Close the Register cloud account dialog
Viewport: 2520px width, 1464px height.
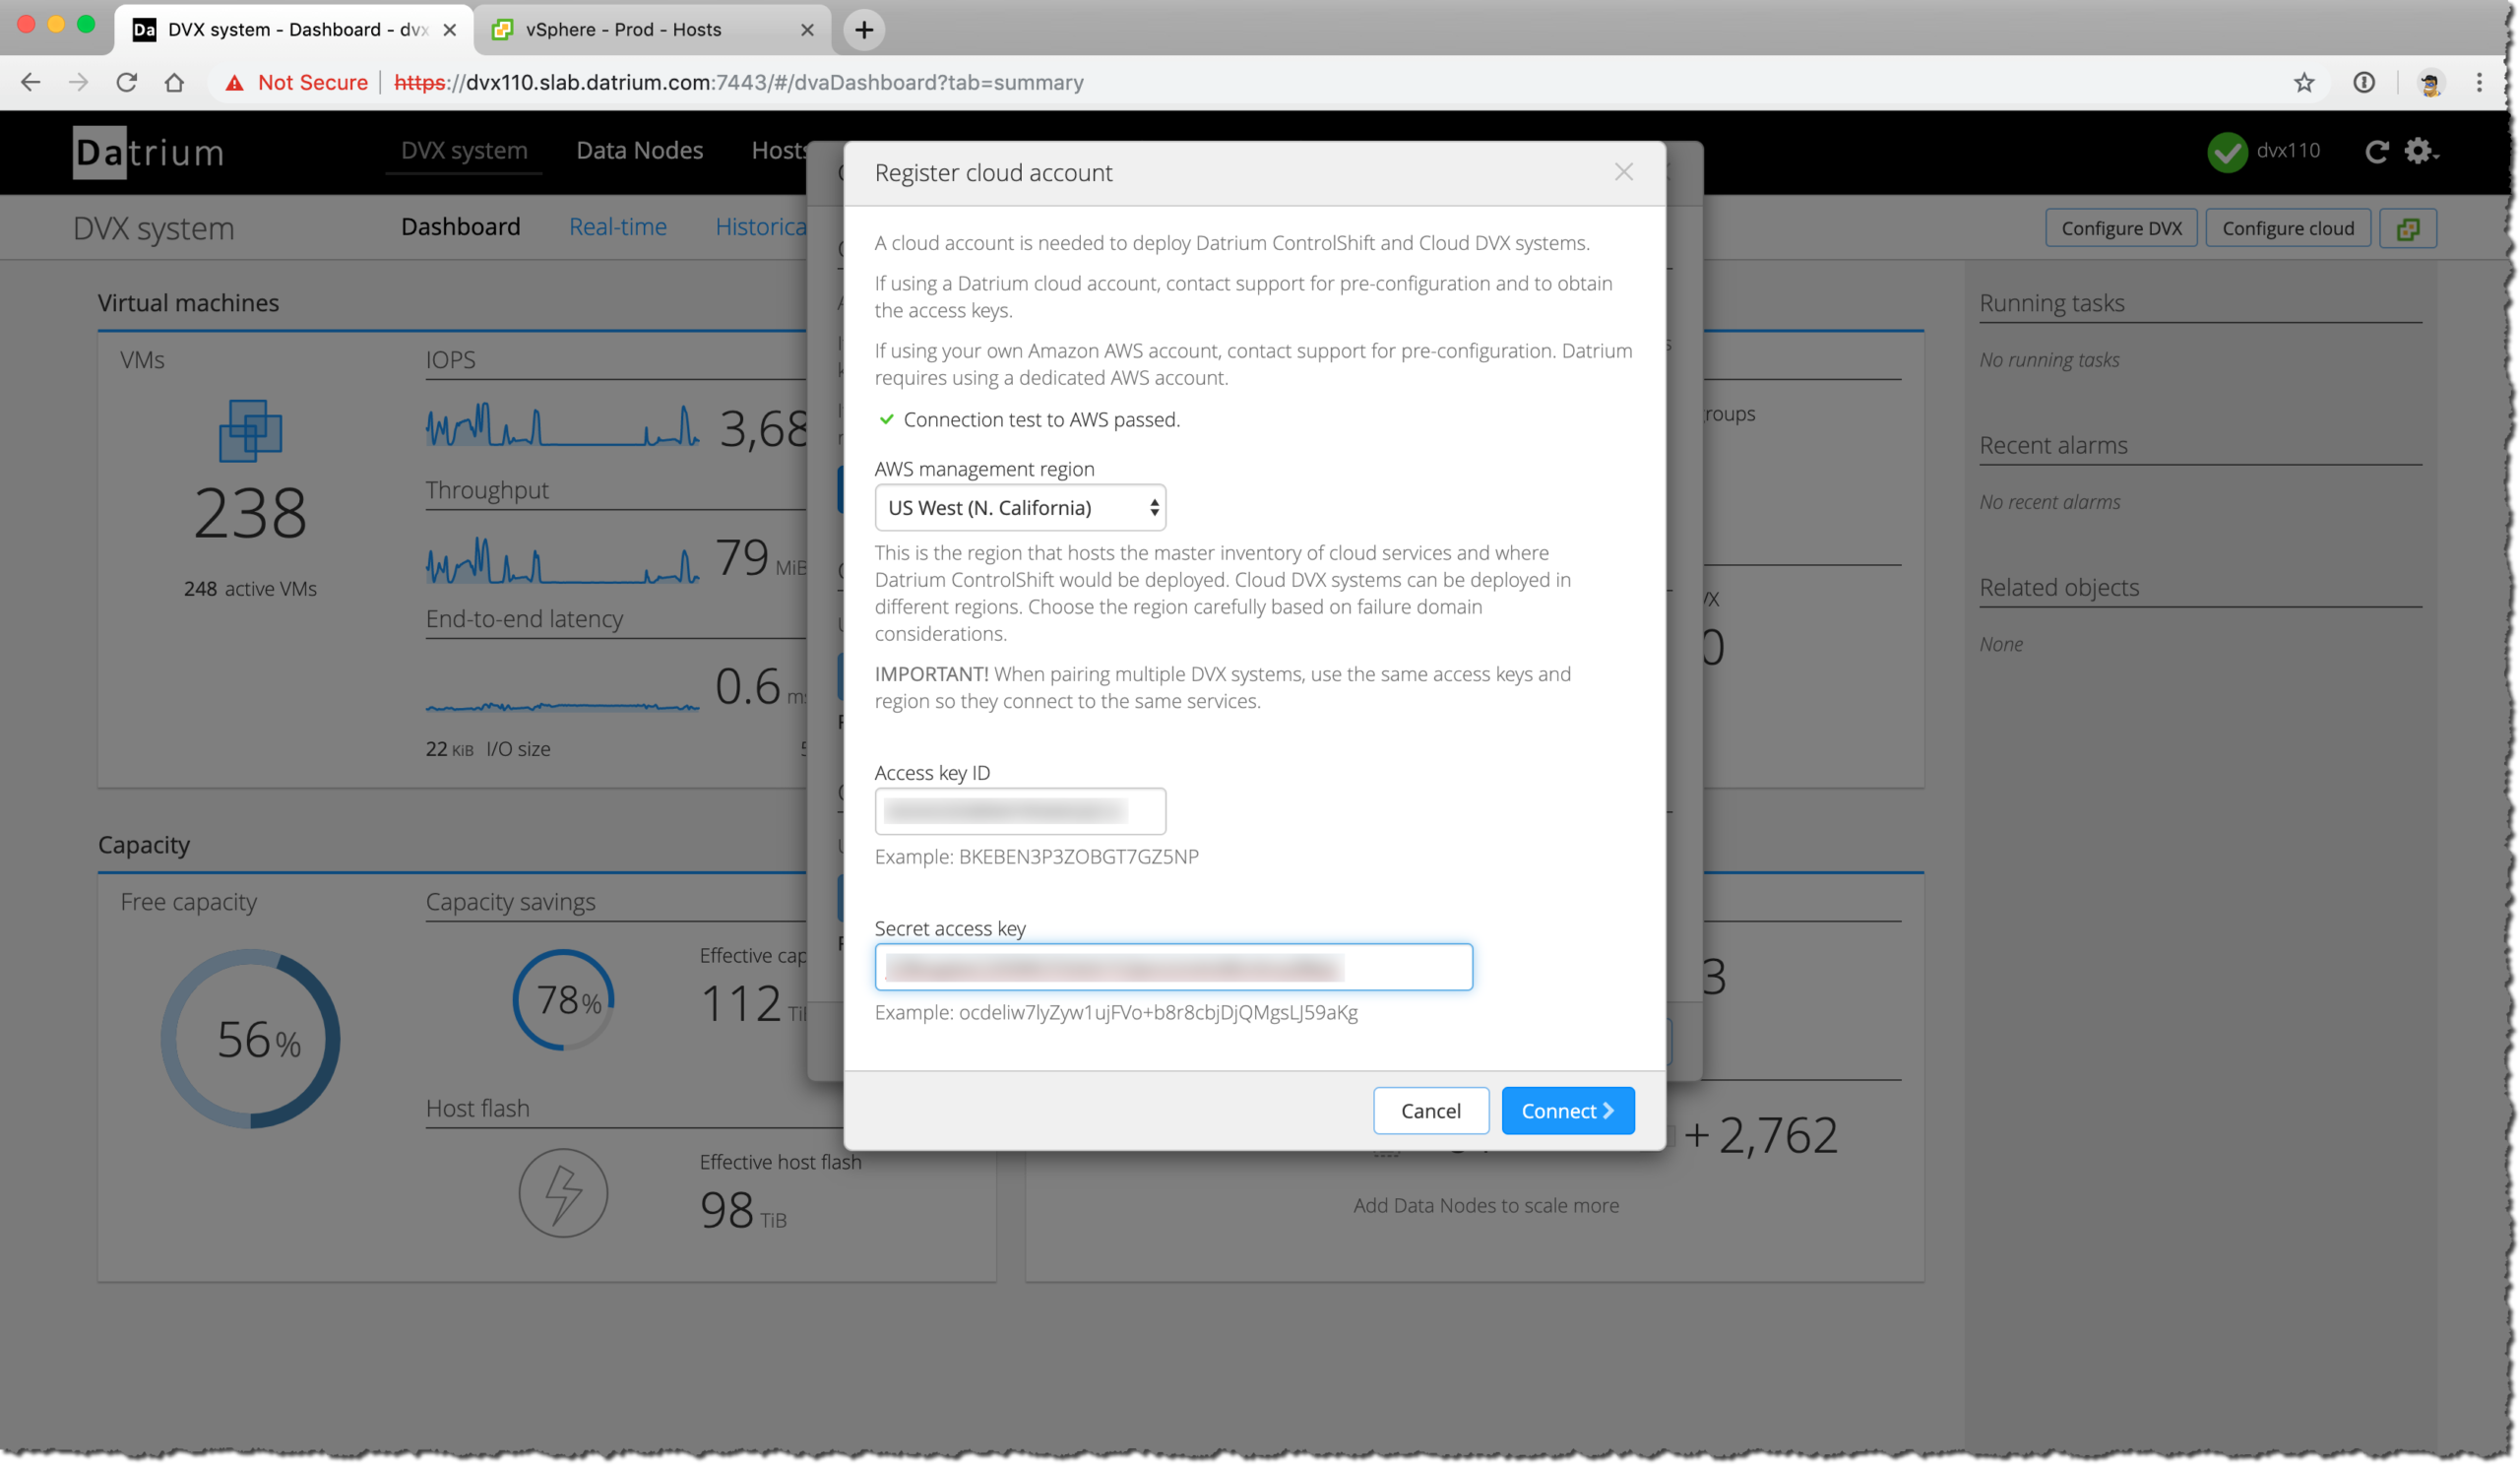[x=1623, y=173]
